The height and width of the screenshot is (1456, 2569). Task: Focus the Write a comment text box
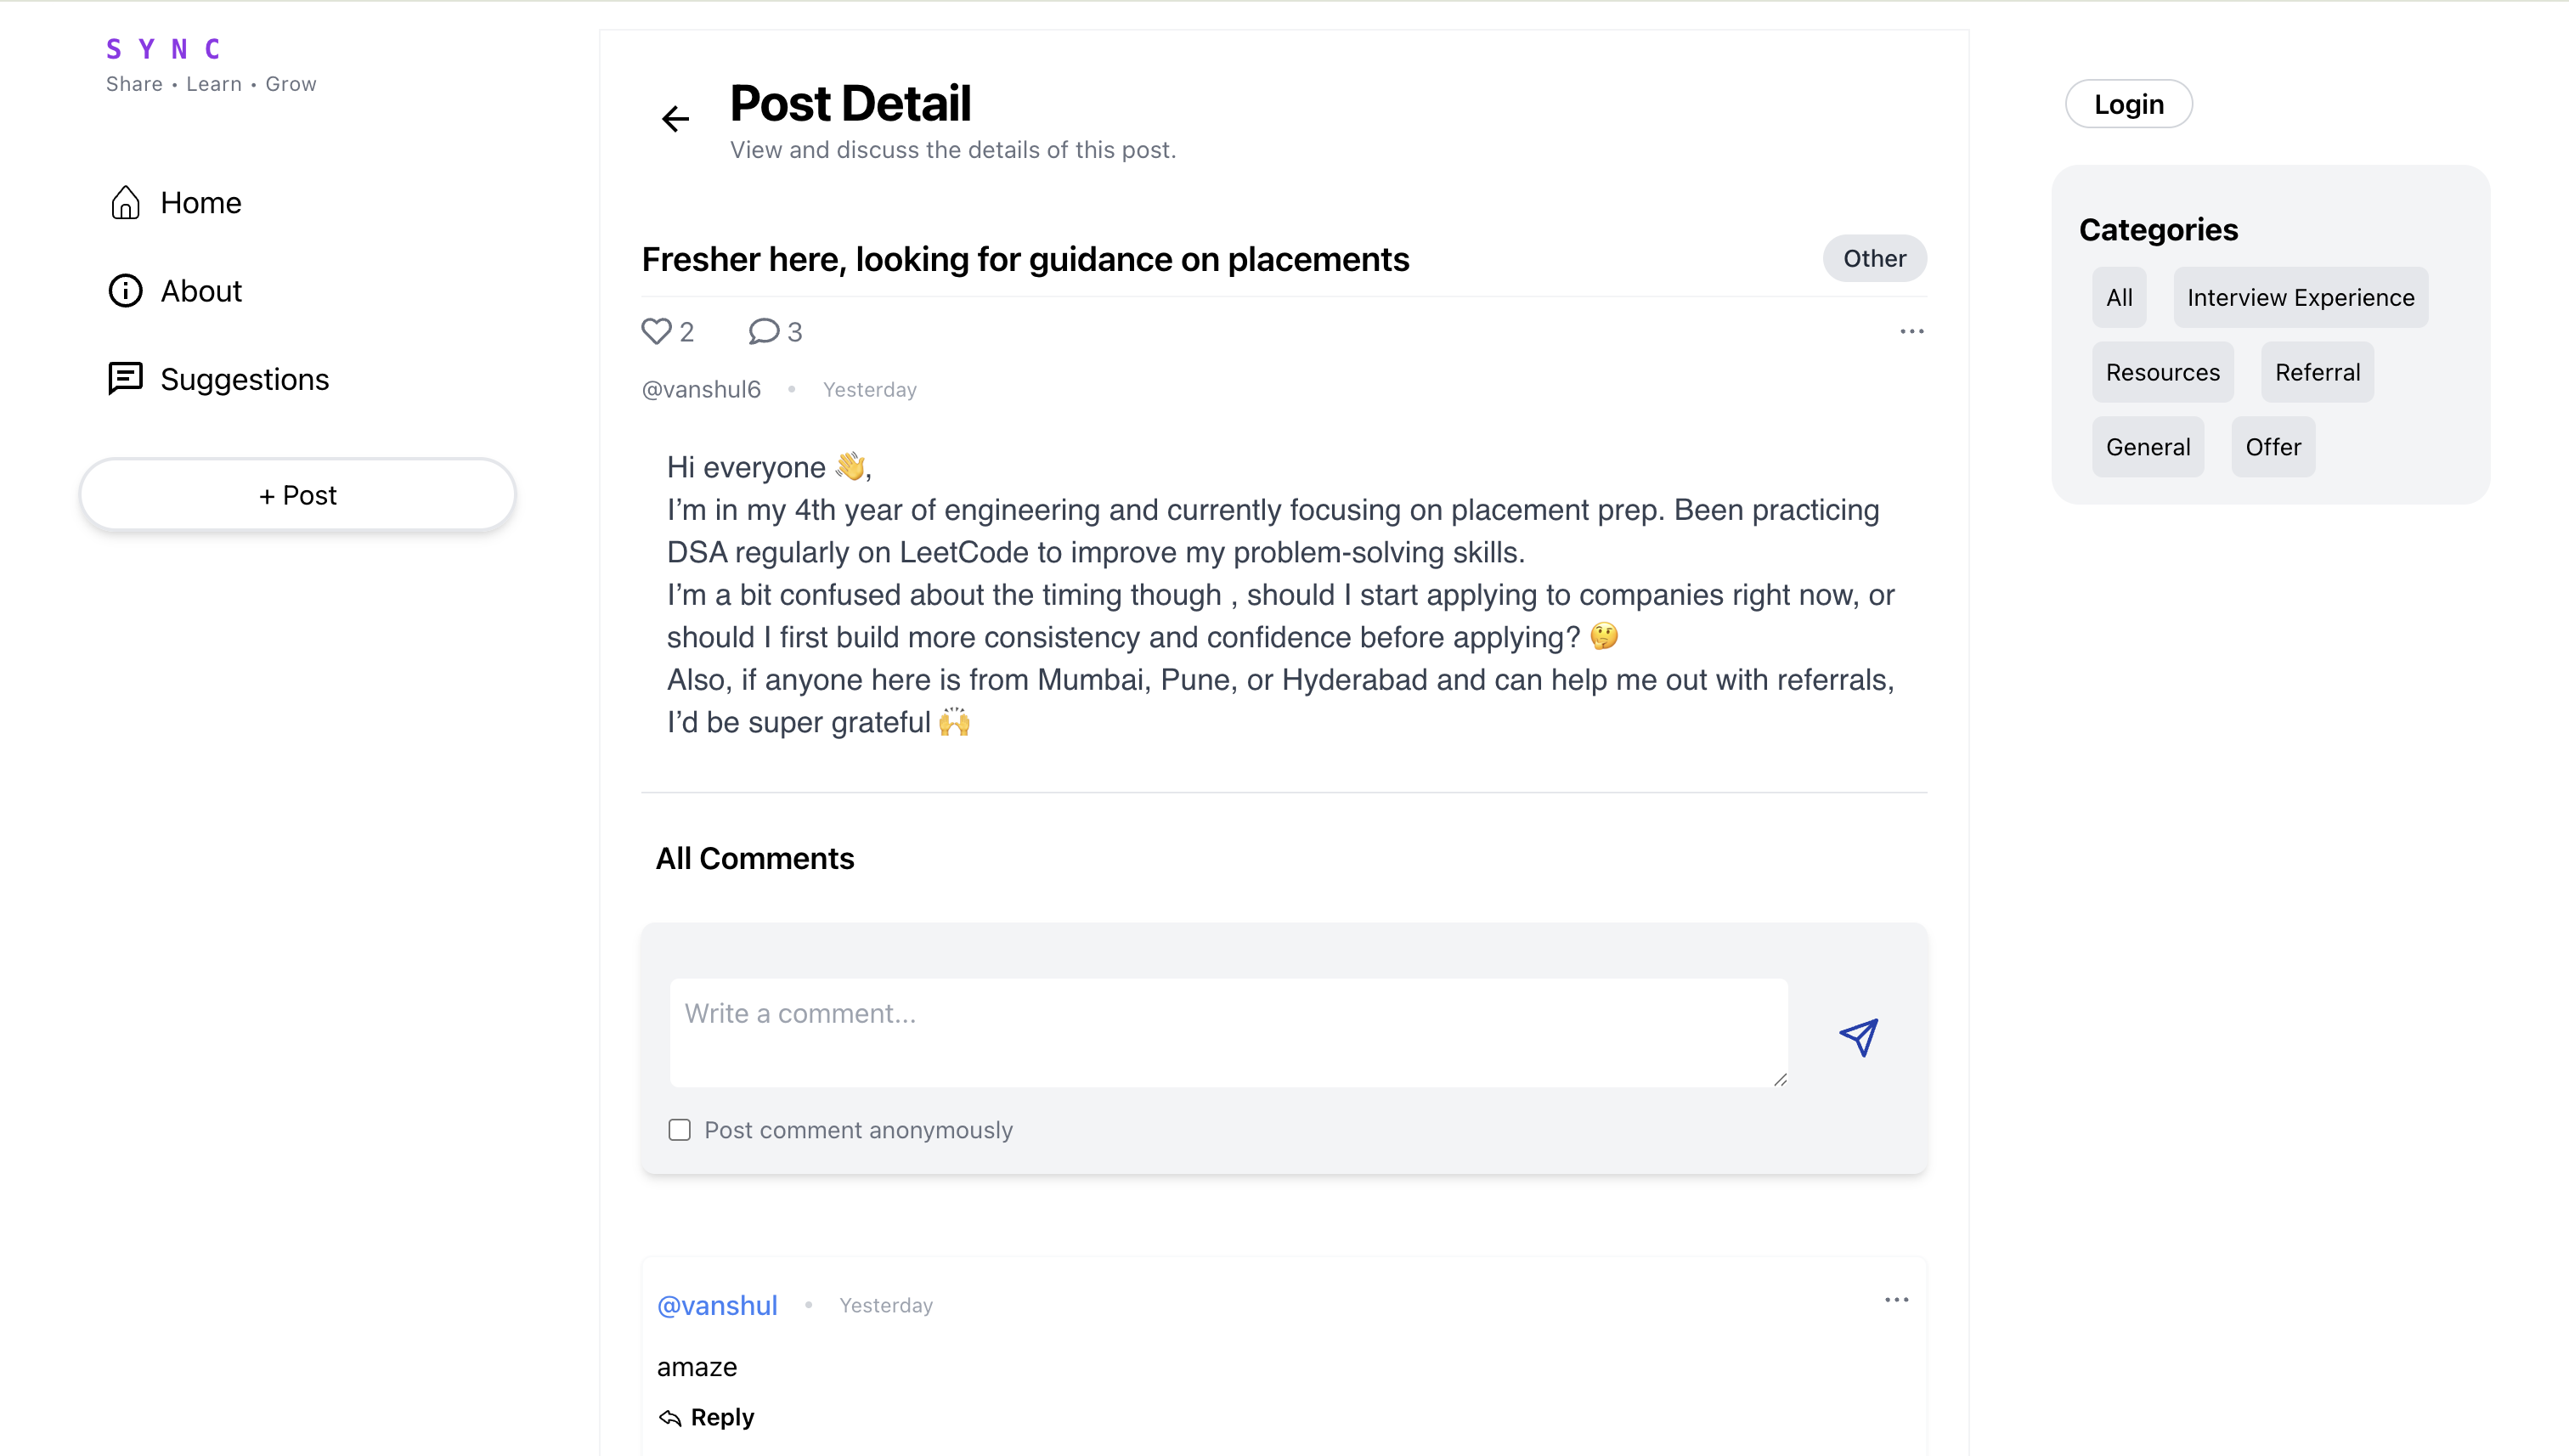(x=1228, y=1032)
